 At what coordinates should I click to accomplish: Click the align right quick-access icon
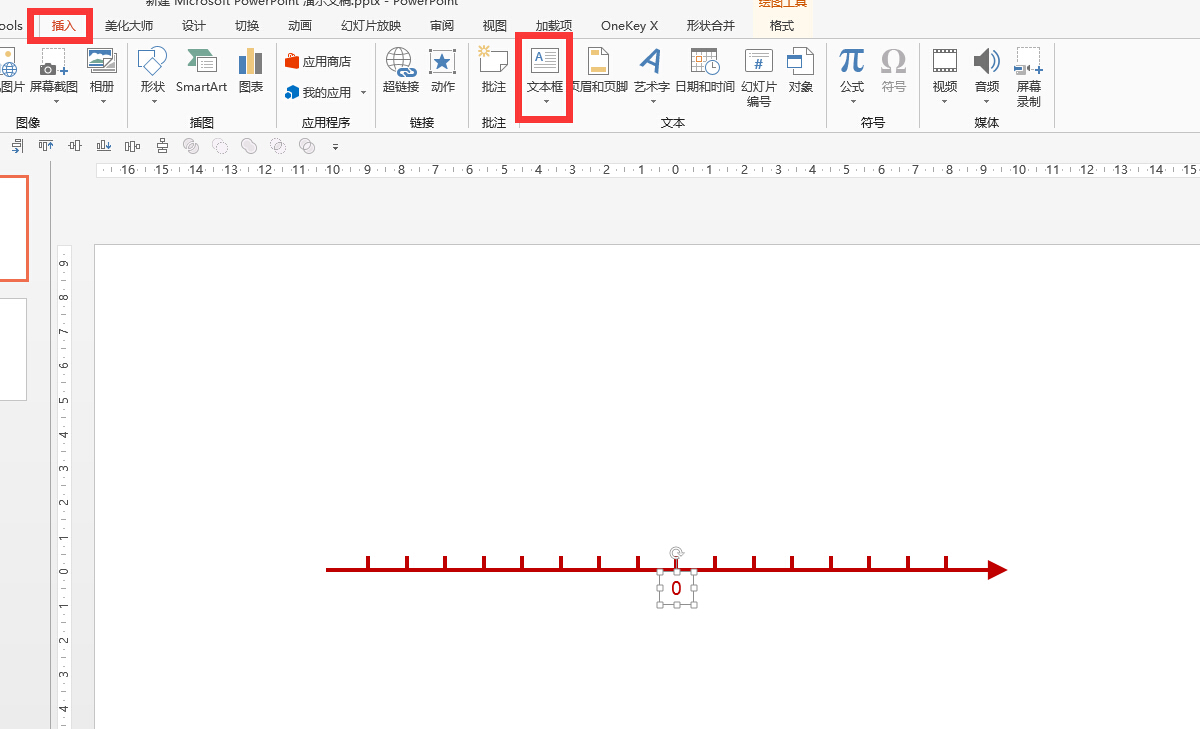click(17, 146)
